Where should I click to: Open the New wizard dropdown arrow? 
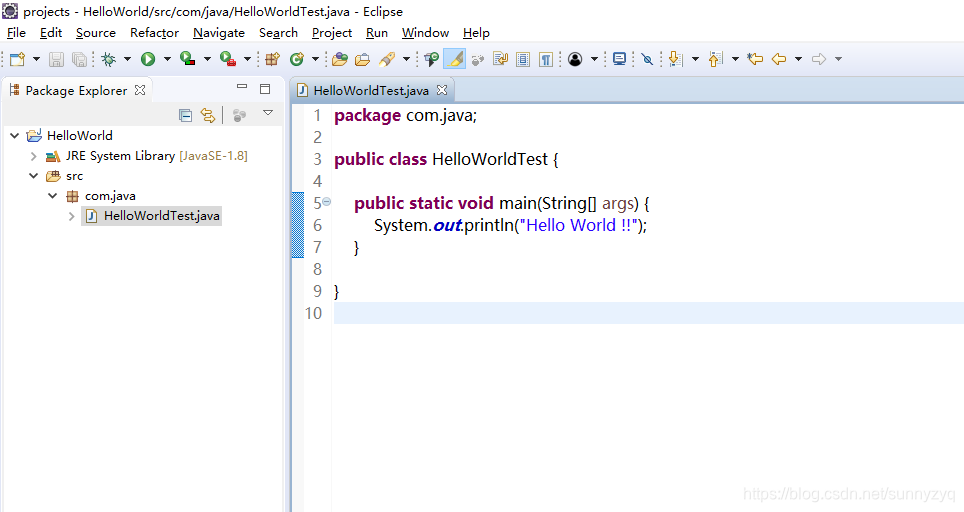point(36,59)
